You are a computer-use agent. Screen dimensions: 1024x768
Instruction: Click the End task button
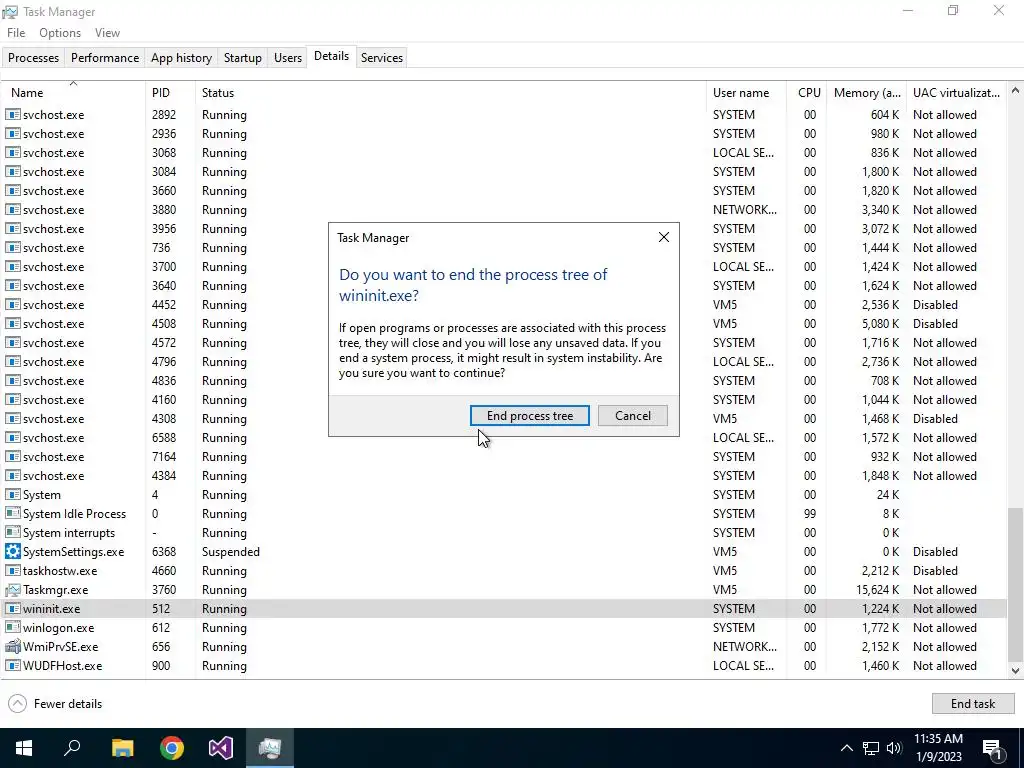[972, 703]
